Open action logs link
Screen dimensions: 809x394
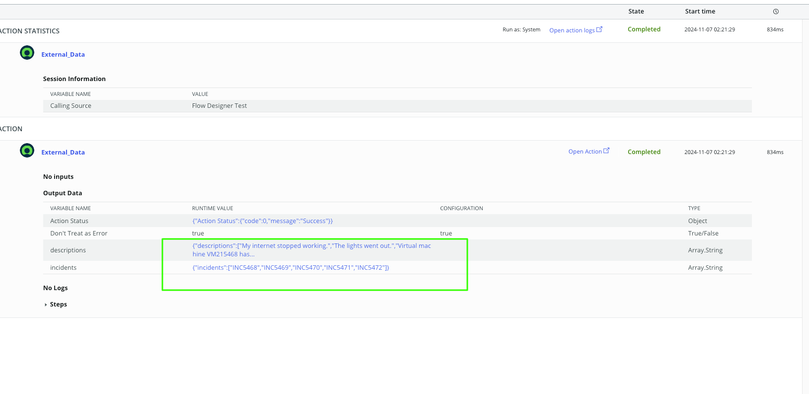pyautogui.click(x=572, y=30)
